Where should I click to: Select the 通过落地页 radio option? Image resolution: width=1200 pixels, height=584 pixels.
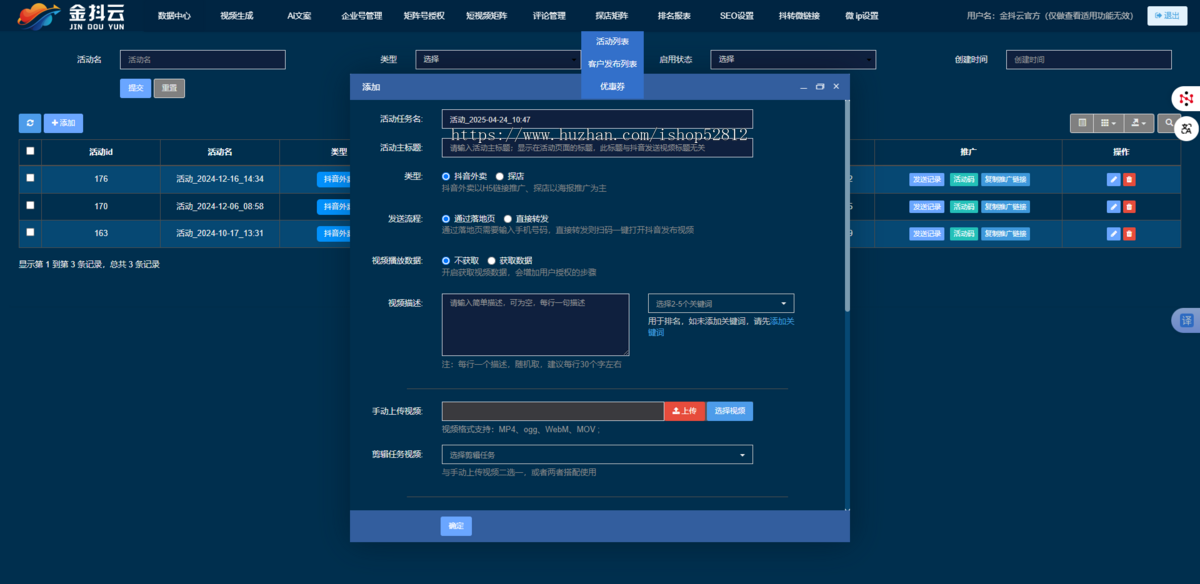click(x=446, y=218)
